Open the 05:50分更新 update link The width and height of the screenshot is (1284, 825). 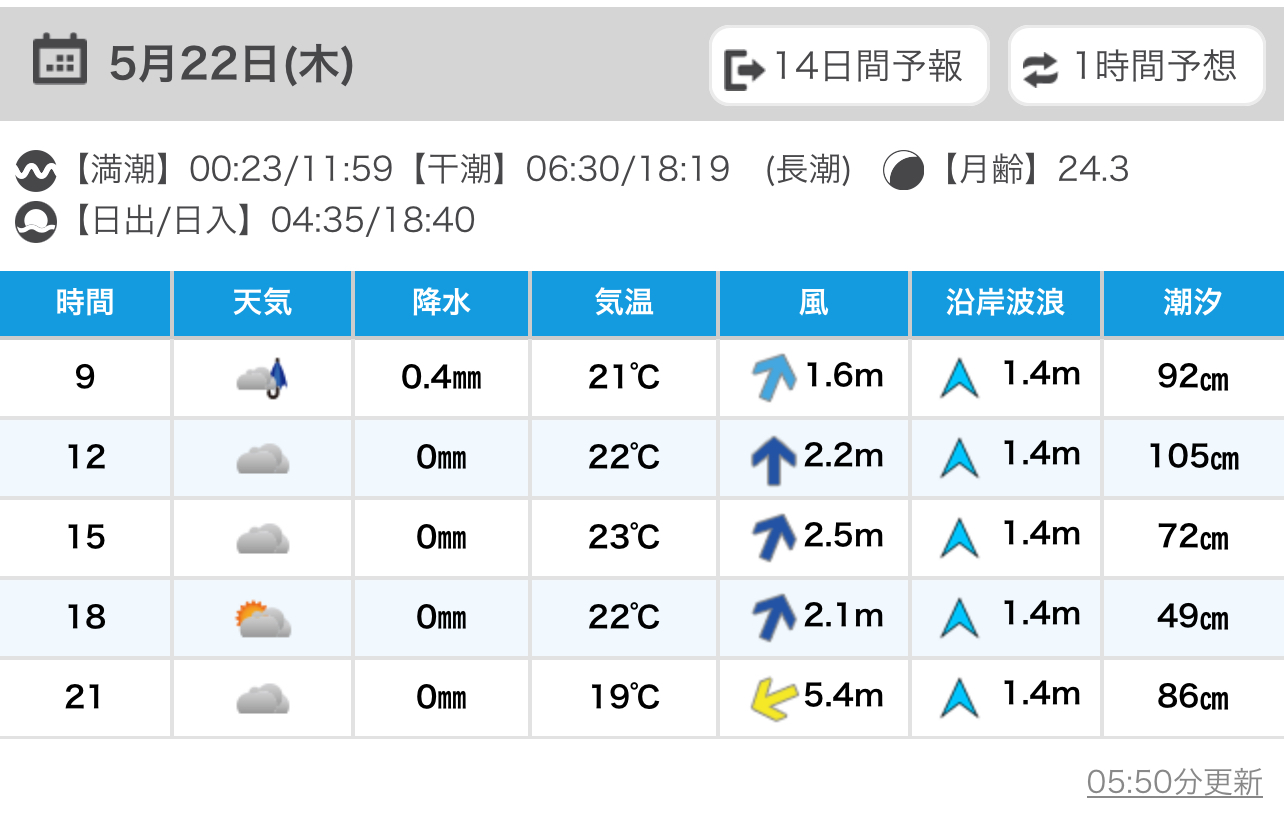point(1175,782)
